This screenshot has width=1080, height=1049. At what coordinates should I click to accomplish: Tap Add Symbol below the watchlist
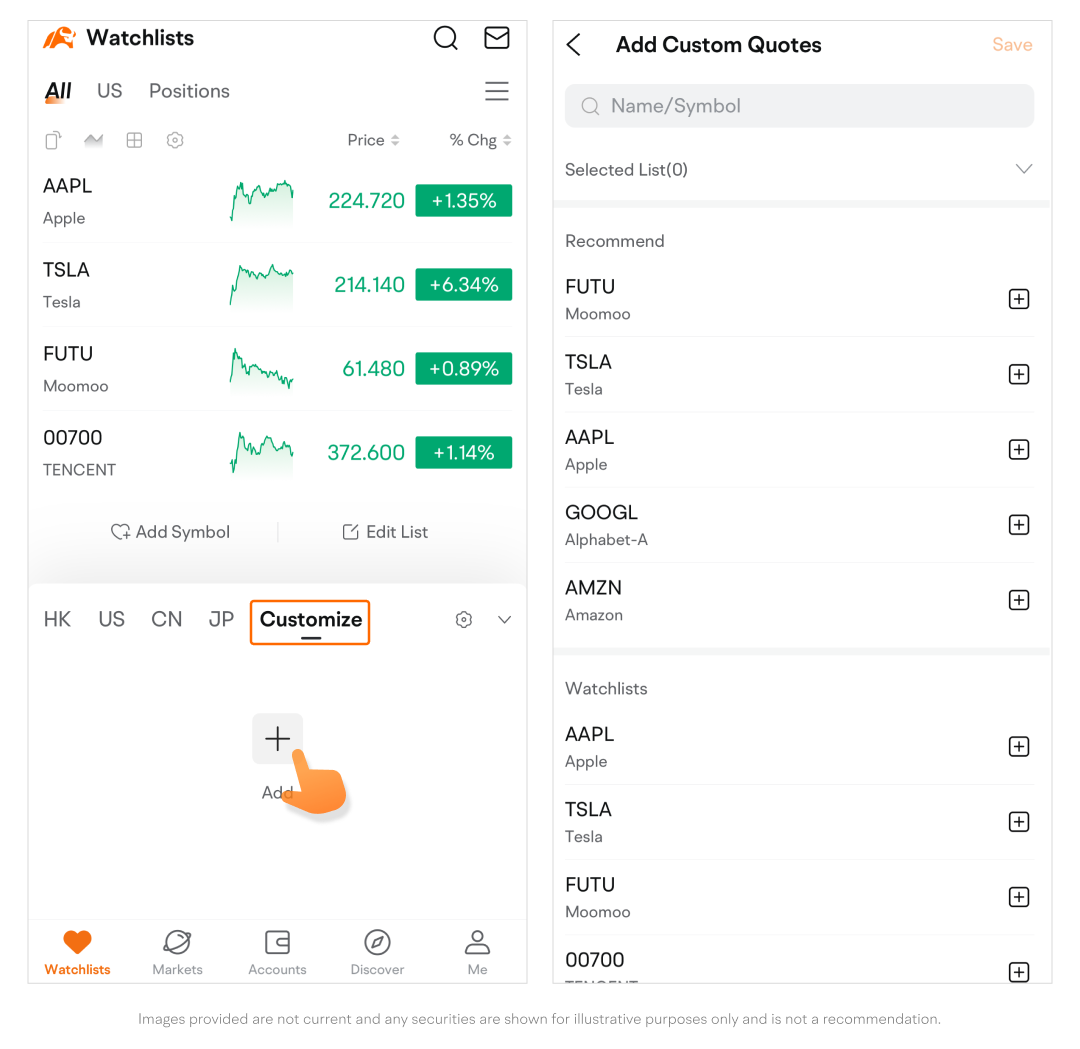click(171, 532)
